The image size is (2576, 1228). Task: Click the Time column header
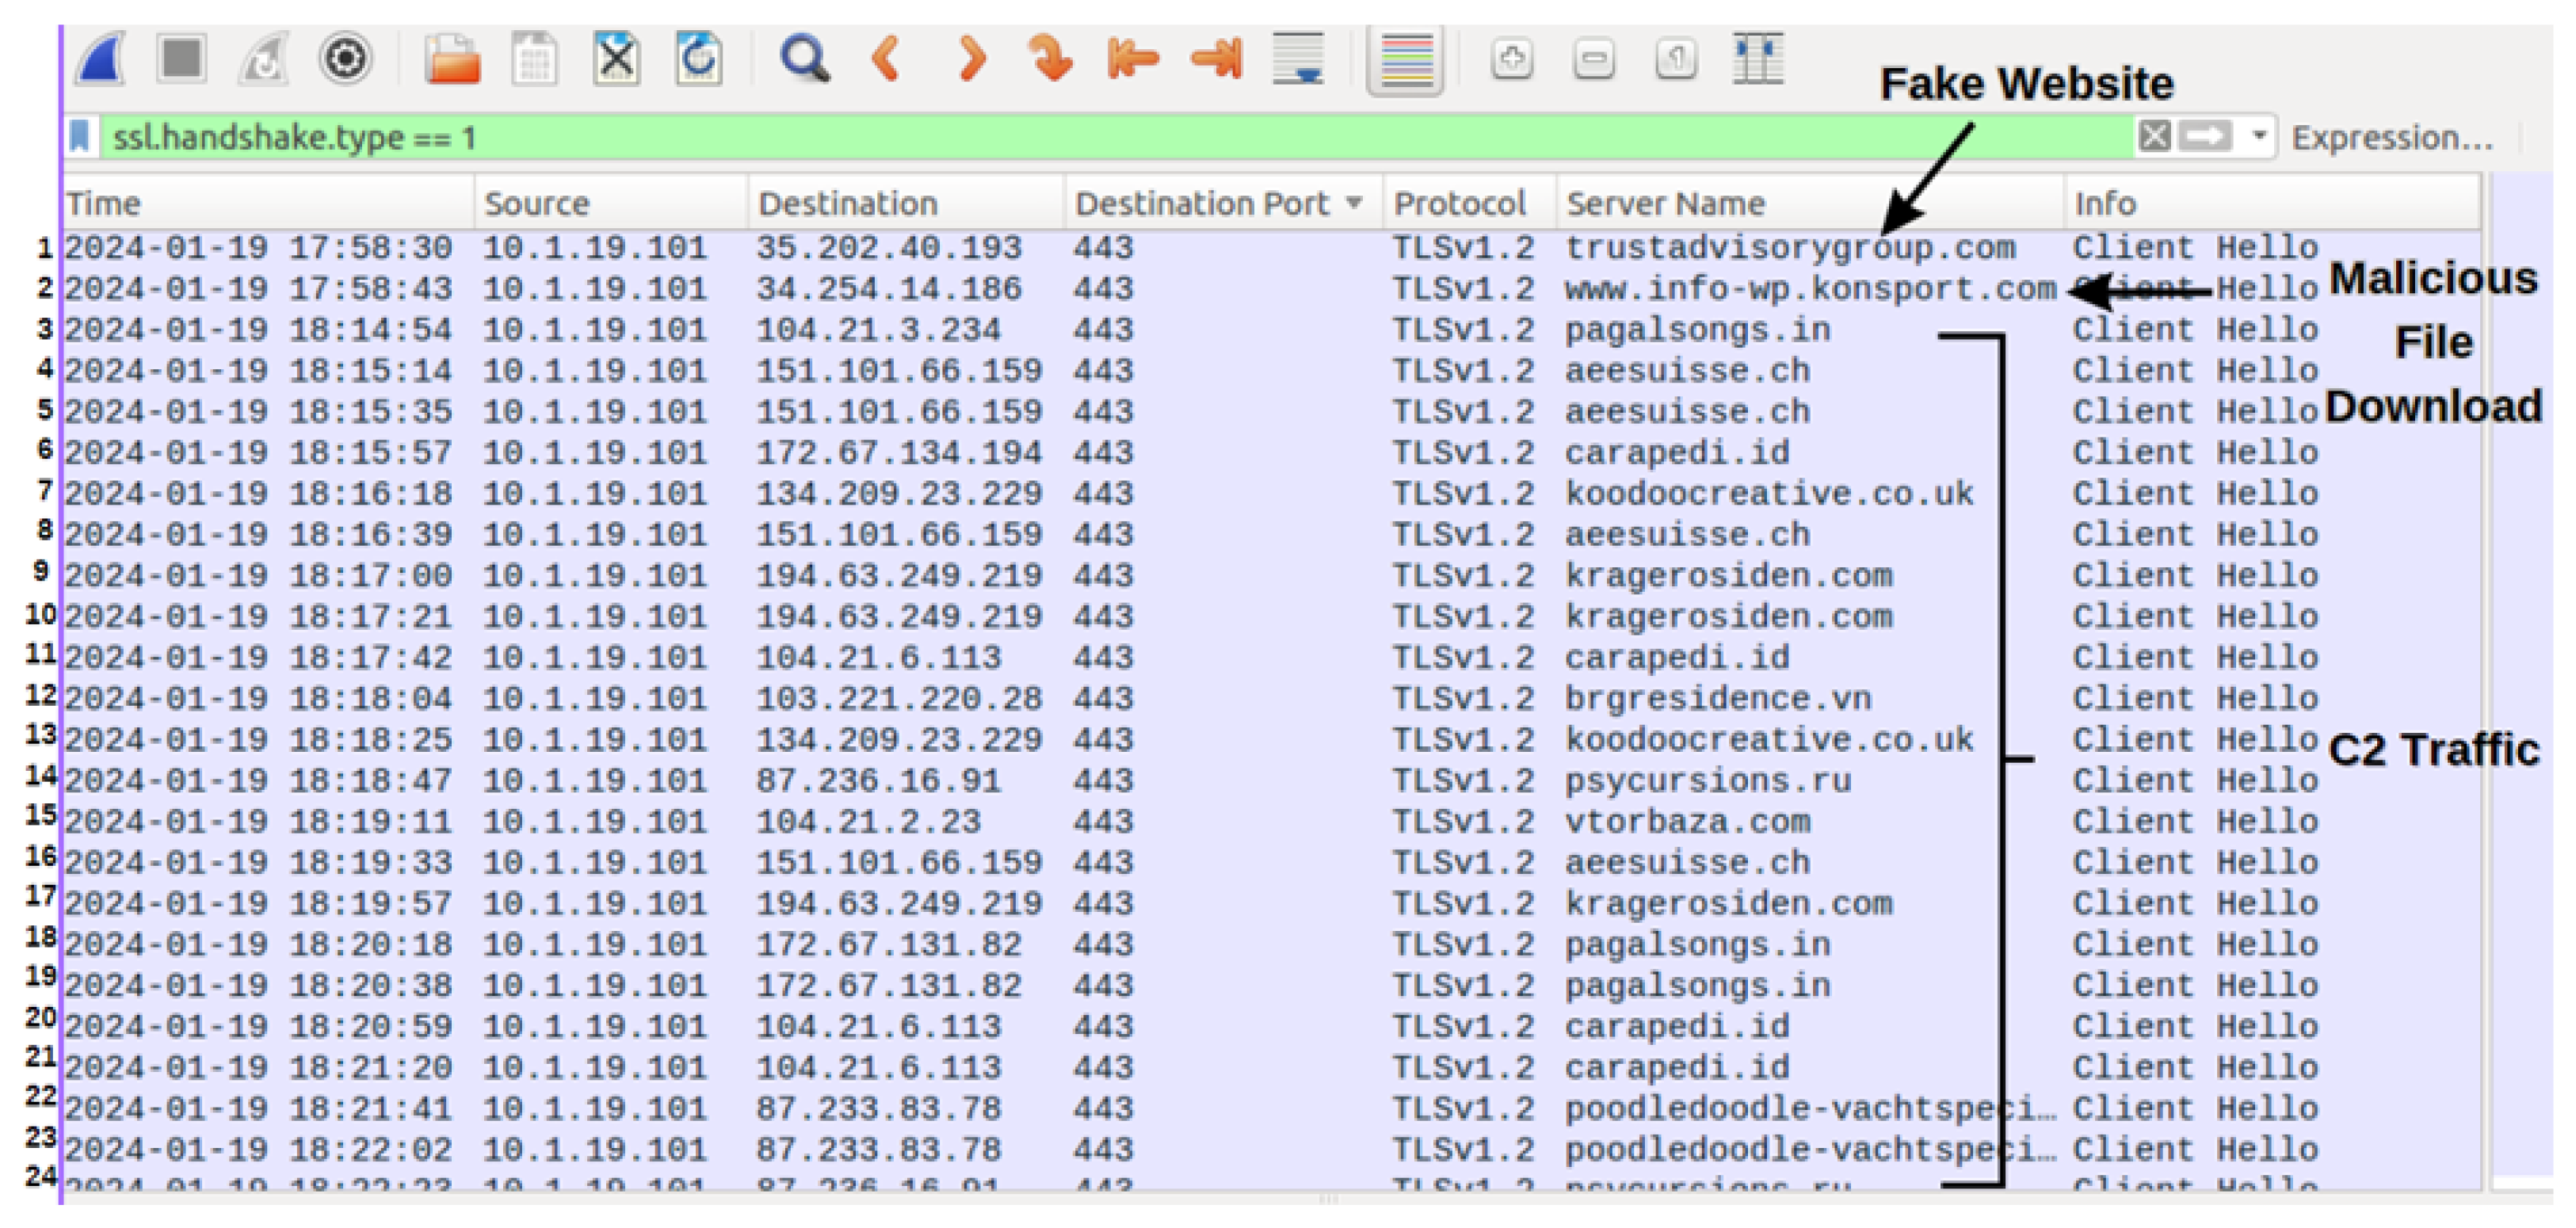pos(104,203)
